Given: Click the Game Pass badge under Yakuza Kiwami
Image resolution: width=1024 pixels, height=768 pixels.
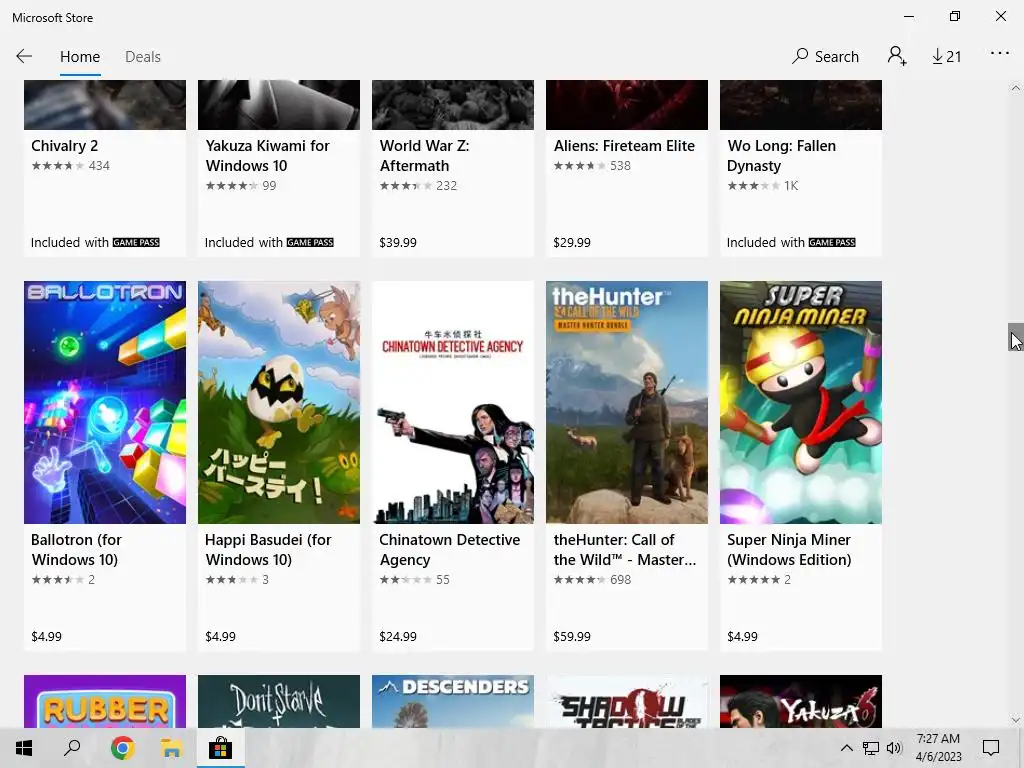Looking at the screenshot, I should (310, 242).
